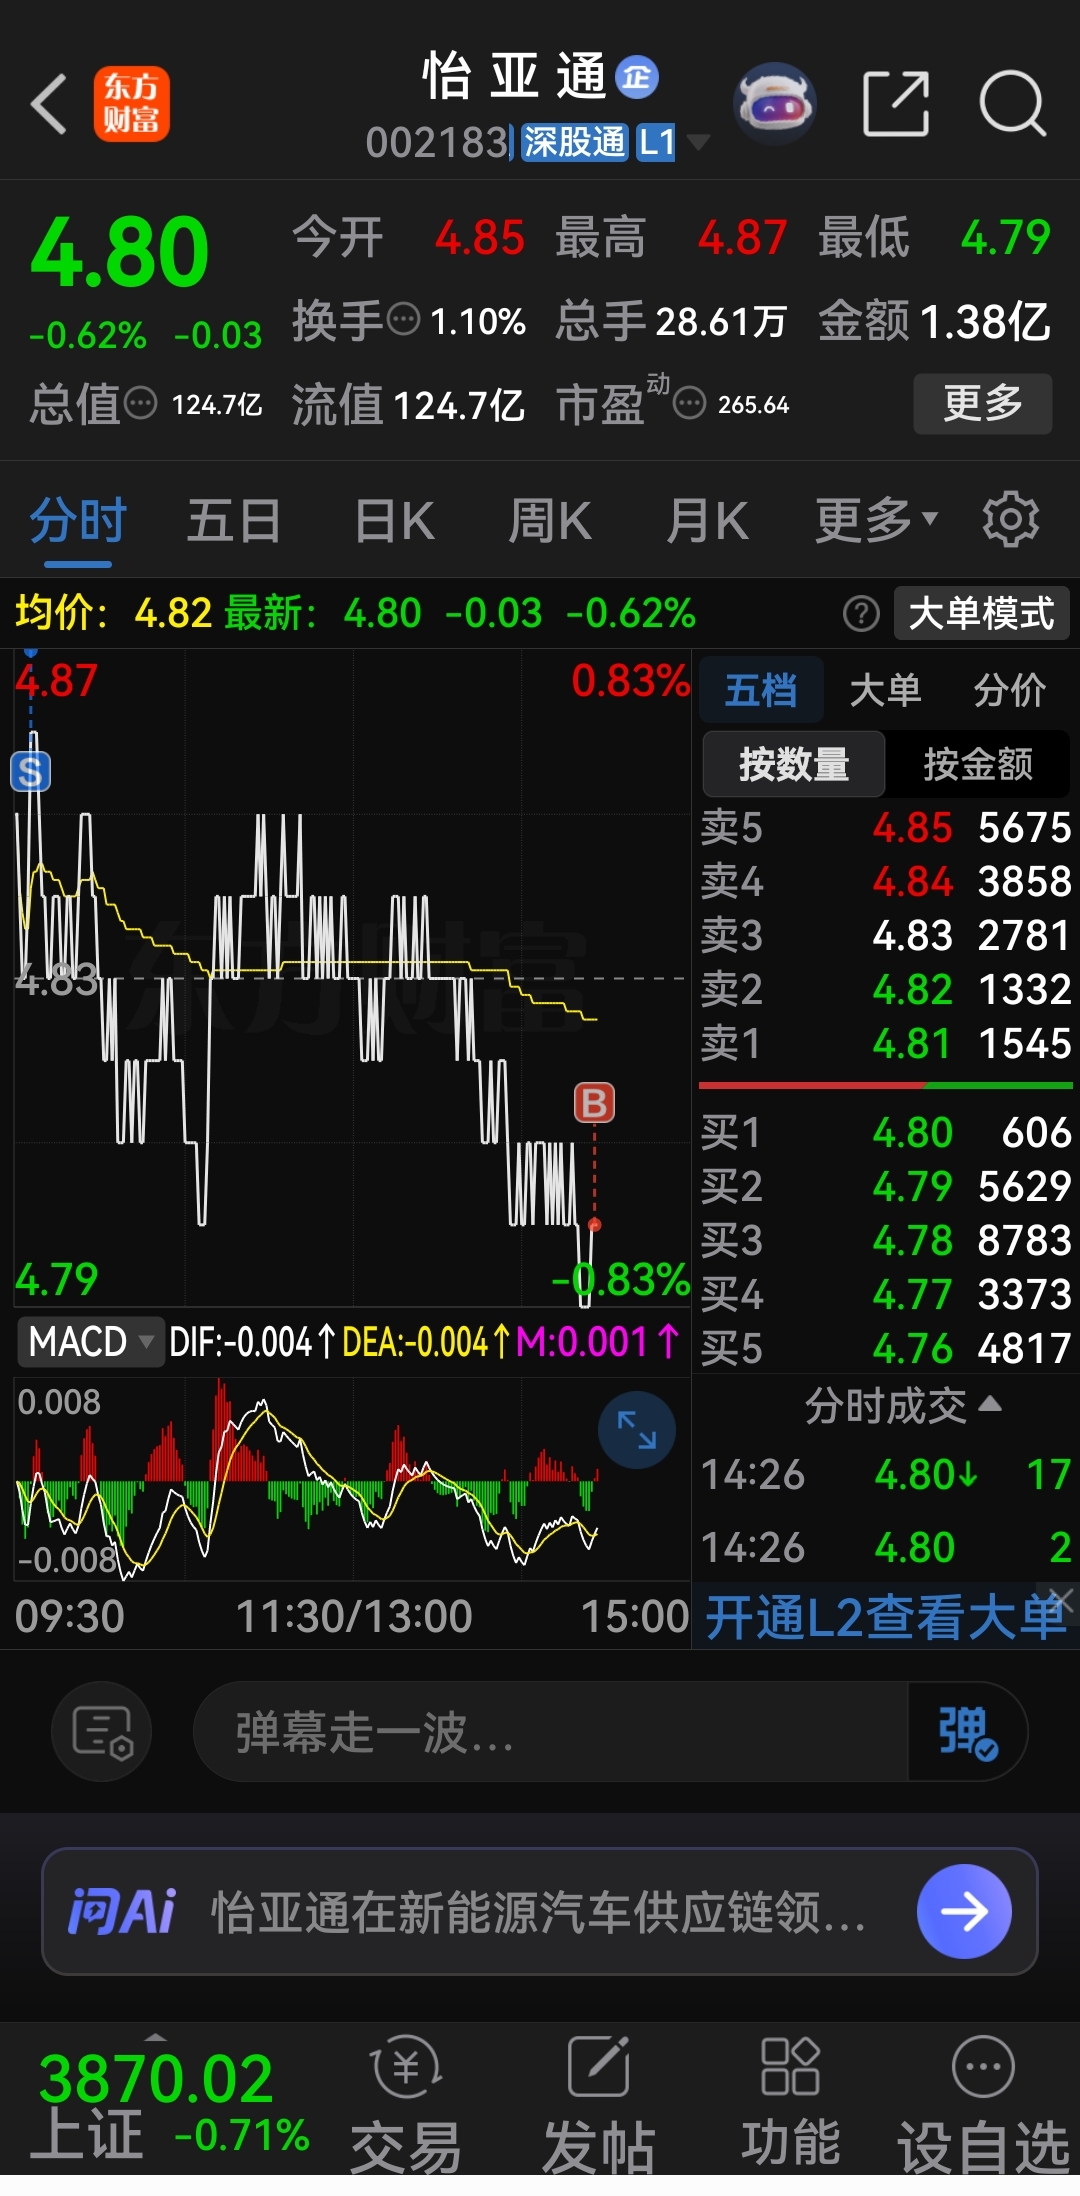Tap the 问Ai logo

tap(122, 1911)
